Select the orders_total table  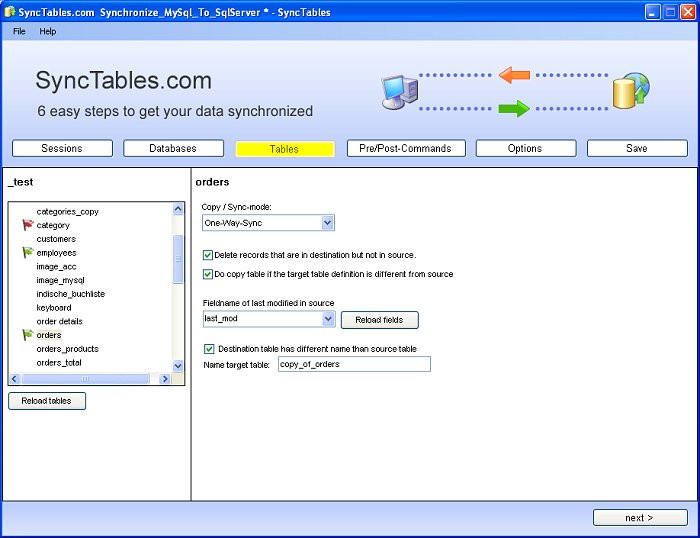click(59, 363)
